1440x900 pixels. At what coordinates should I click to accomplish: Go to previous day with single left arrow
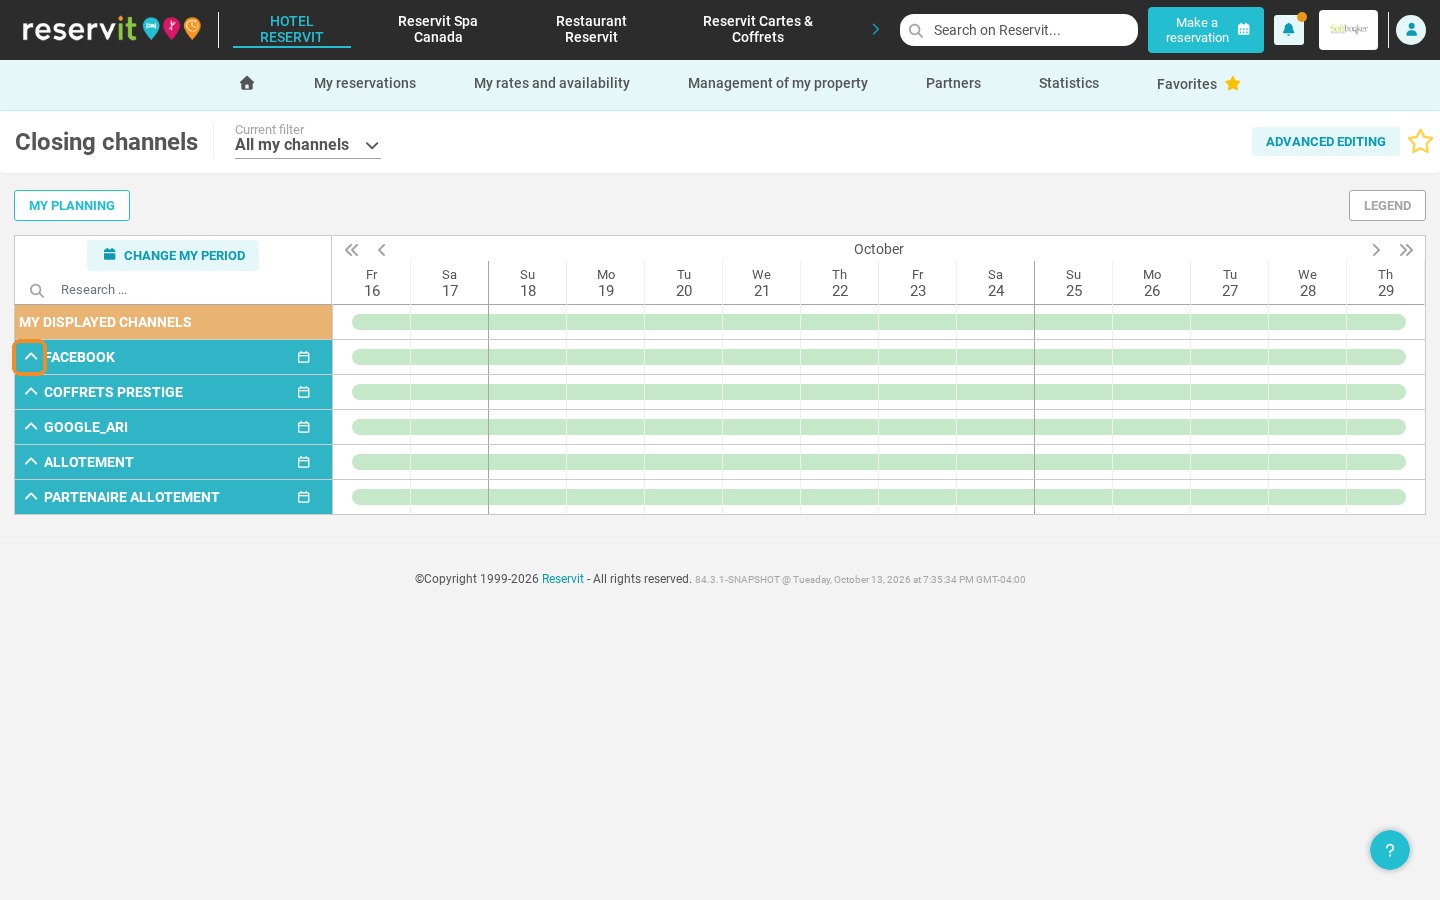(x=382, y=250)
